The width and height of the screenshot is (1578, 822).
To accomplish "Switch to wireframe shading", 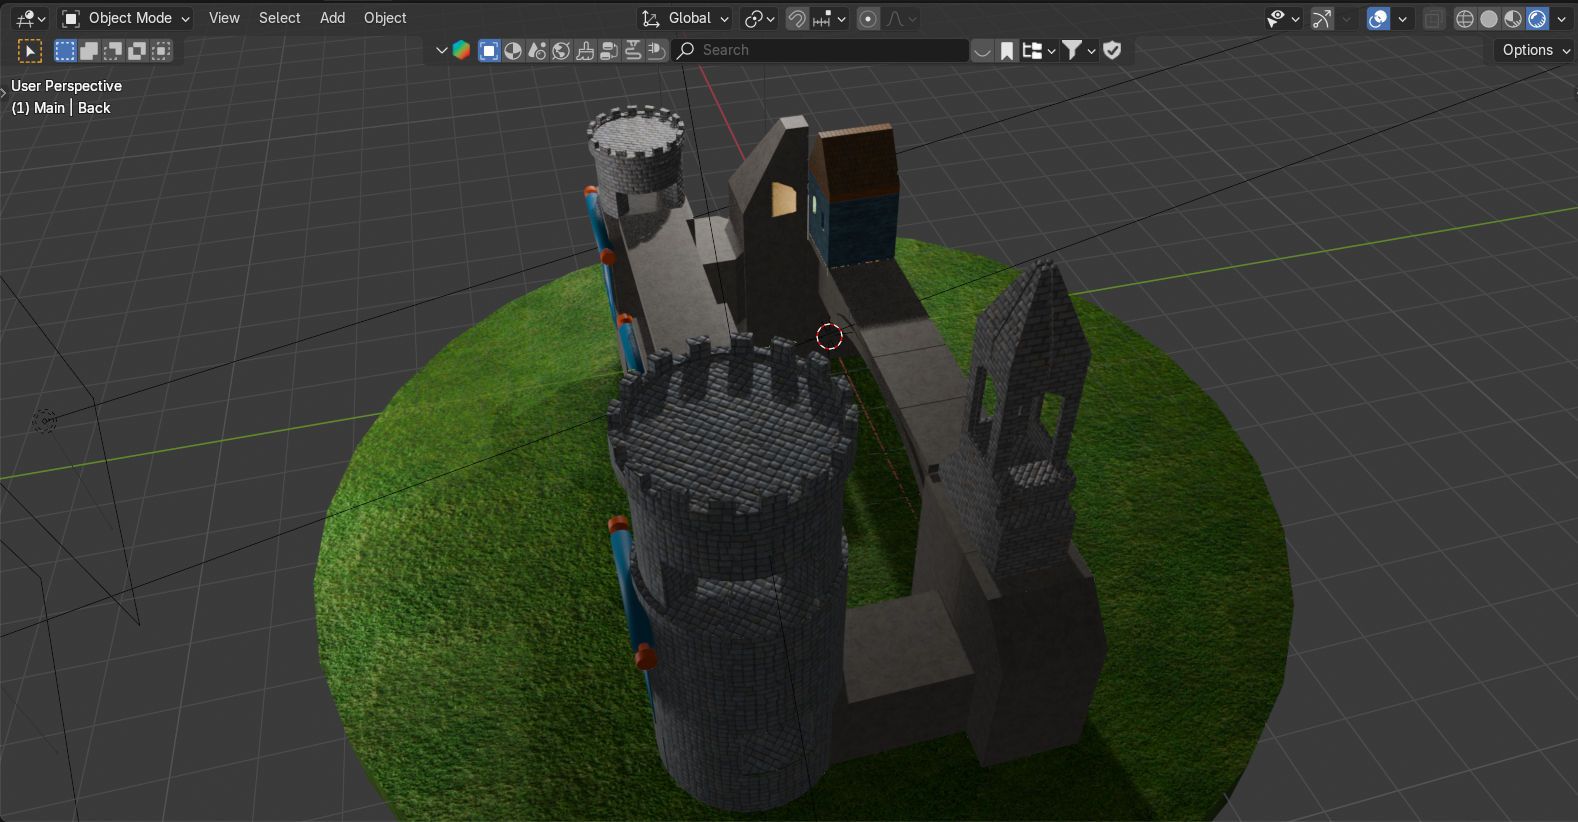I will (x=1465, y=18).
